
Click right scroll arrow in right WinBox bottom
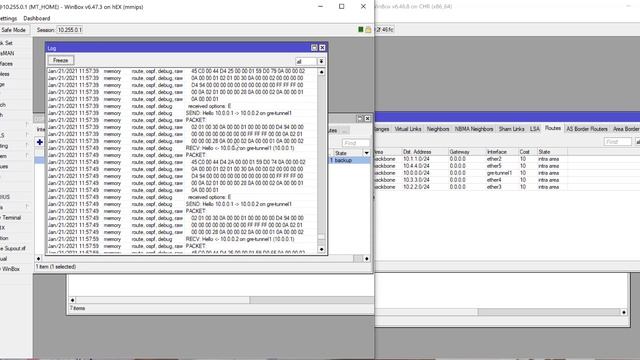pos(624,312)
